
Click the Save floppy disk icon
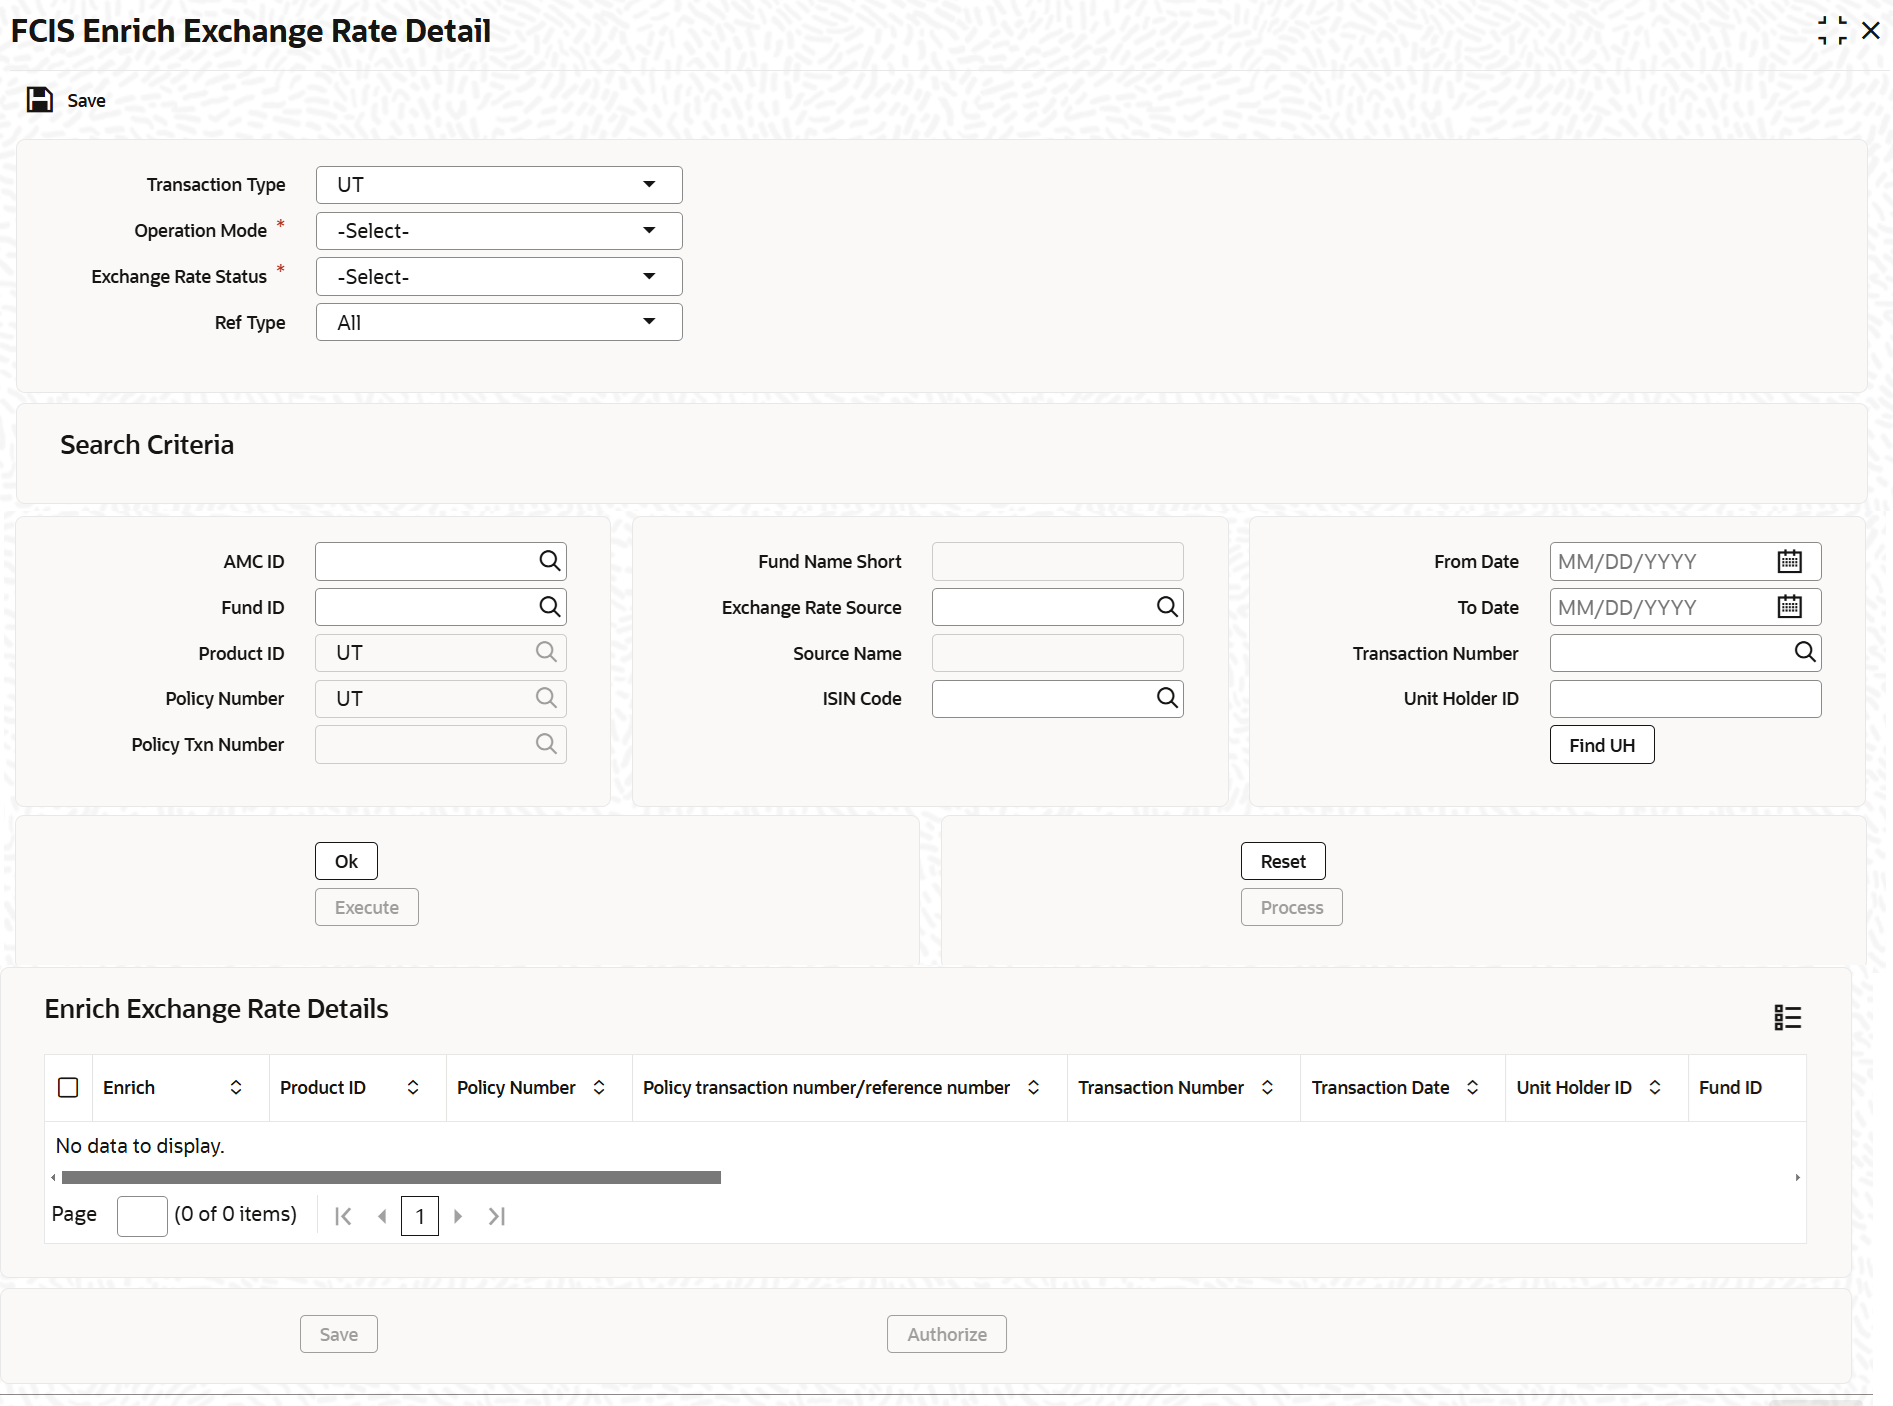(x=40, y=100)
